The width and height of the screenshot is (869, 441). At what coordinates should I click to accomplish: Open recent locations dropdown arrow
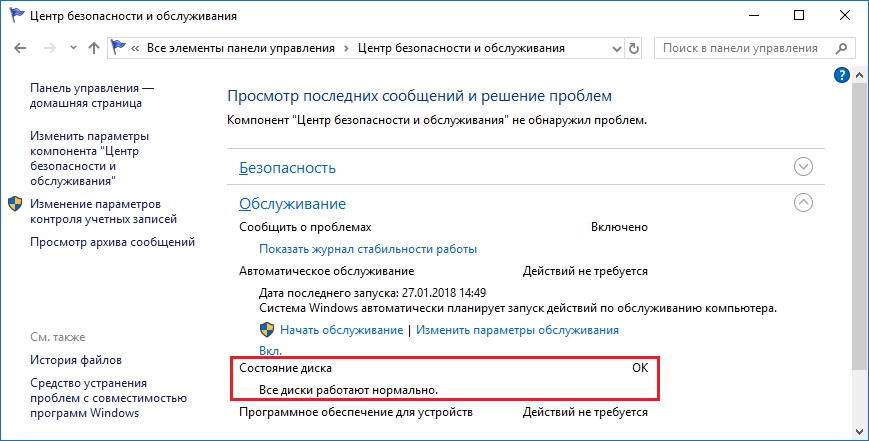(73, 48)
